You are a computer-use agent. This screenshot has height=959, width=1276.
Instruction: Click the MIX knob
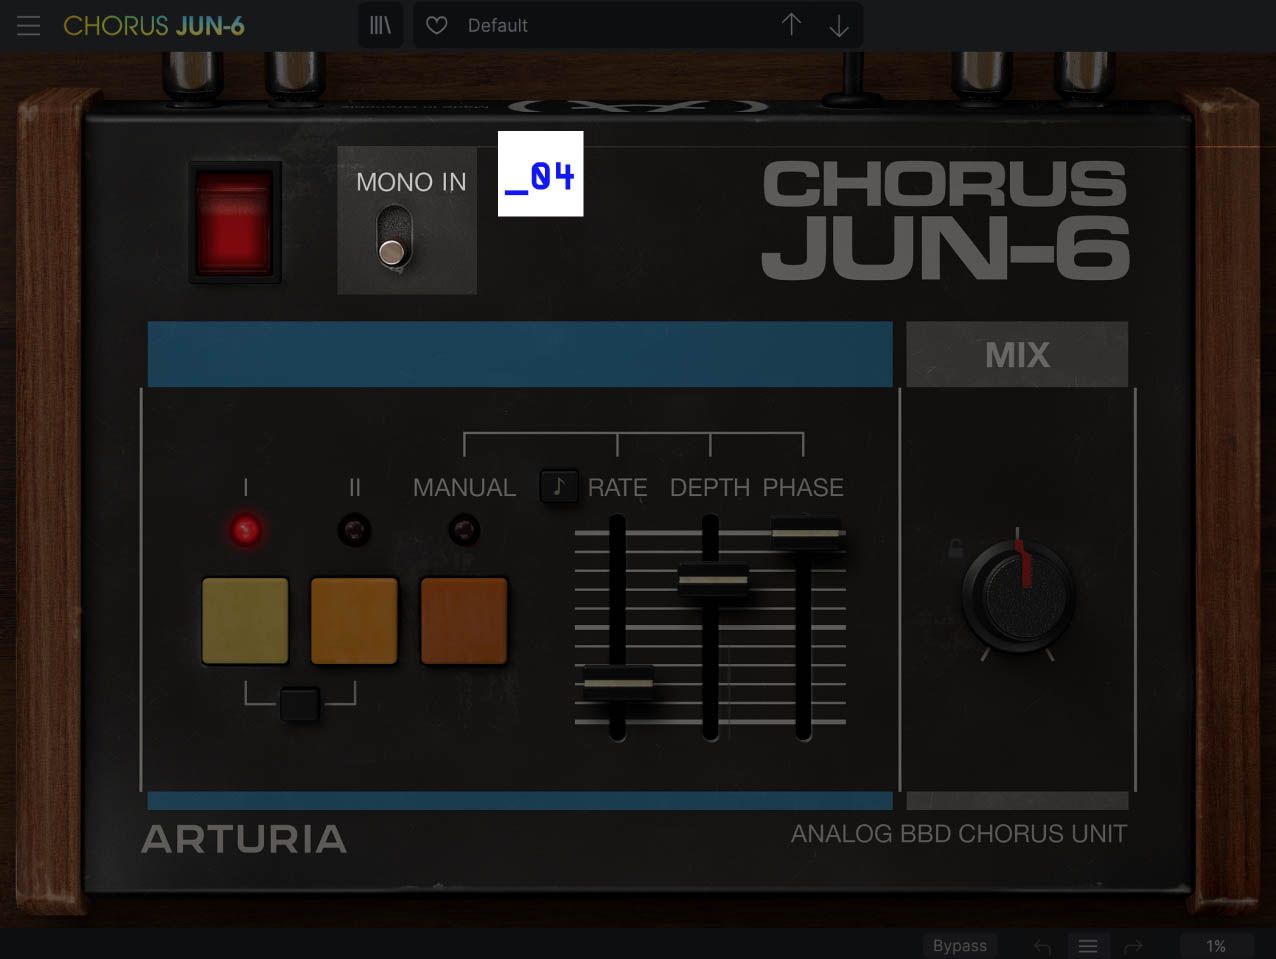point(1018,595)
